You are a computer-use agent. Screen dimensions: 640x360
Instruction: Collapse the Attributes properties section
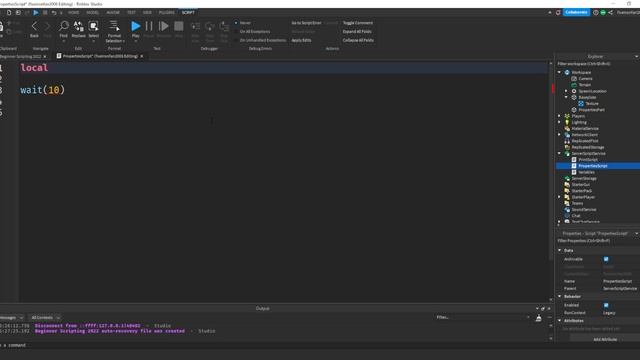point(560,321)
